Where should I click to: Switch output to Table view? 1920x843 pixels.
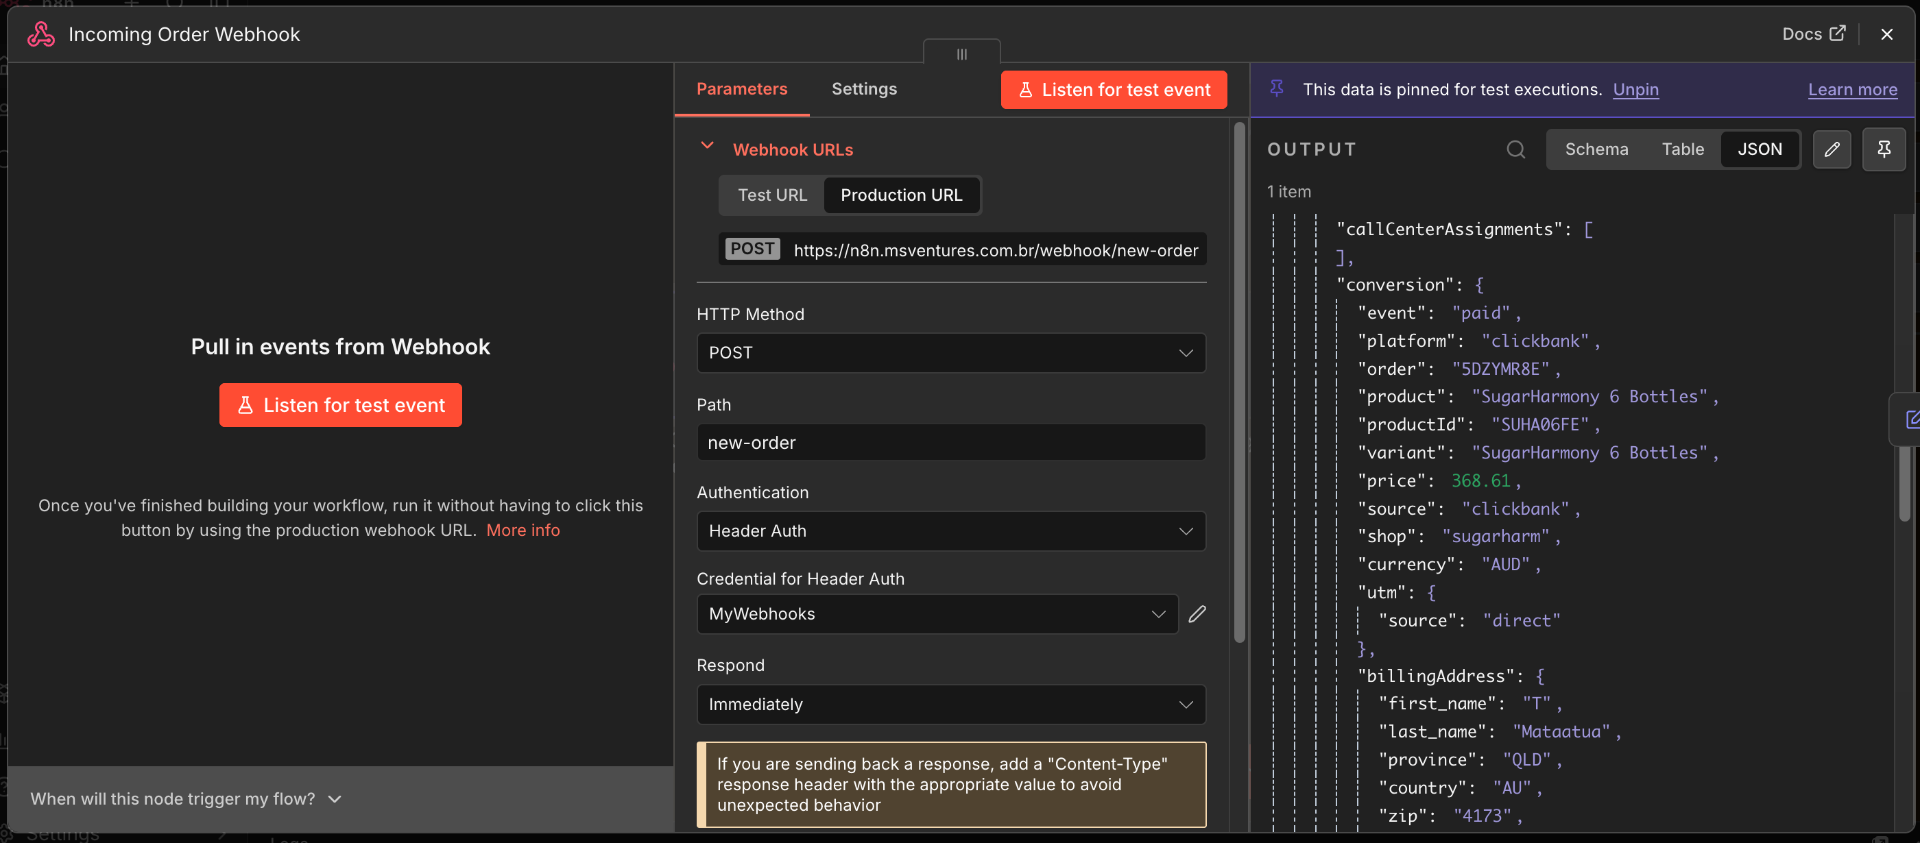(x=1683, y=149)
